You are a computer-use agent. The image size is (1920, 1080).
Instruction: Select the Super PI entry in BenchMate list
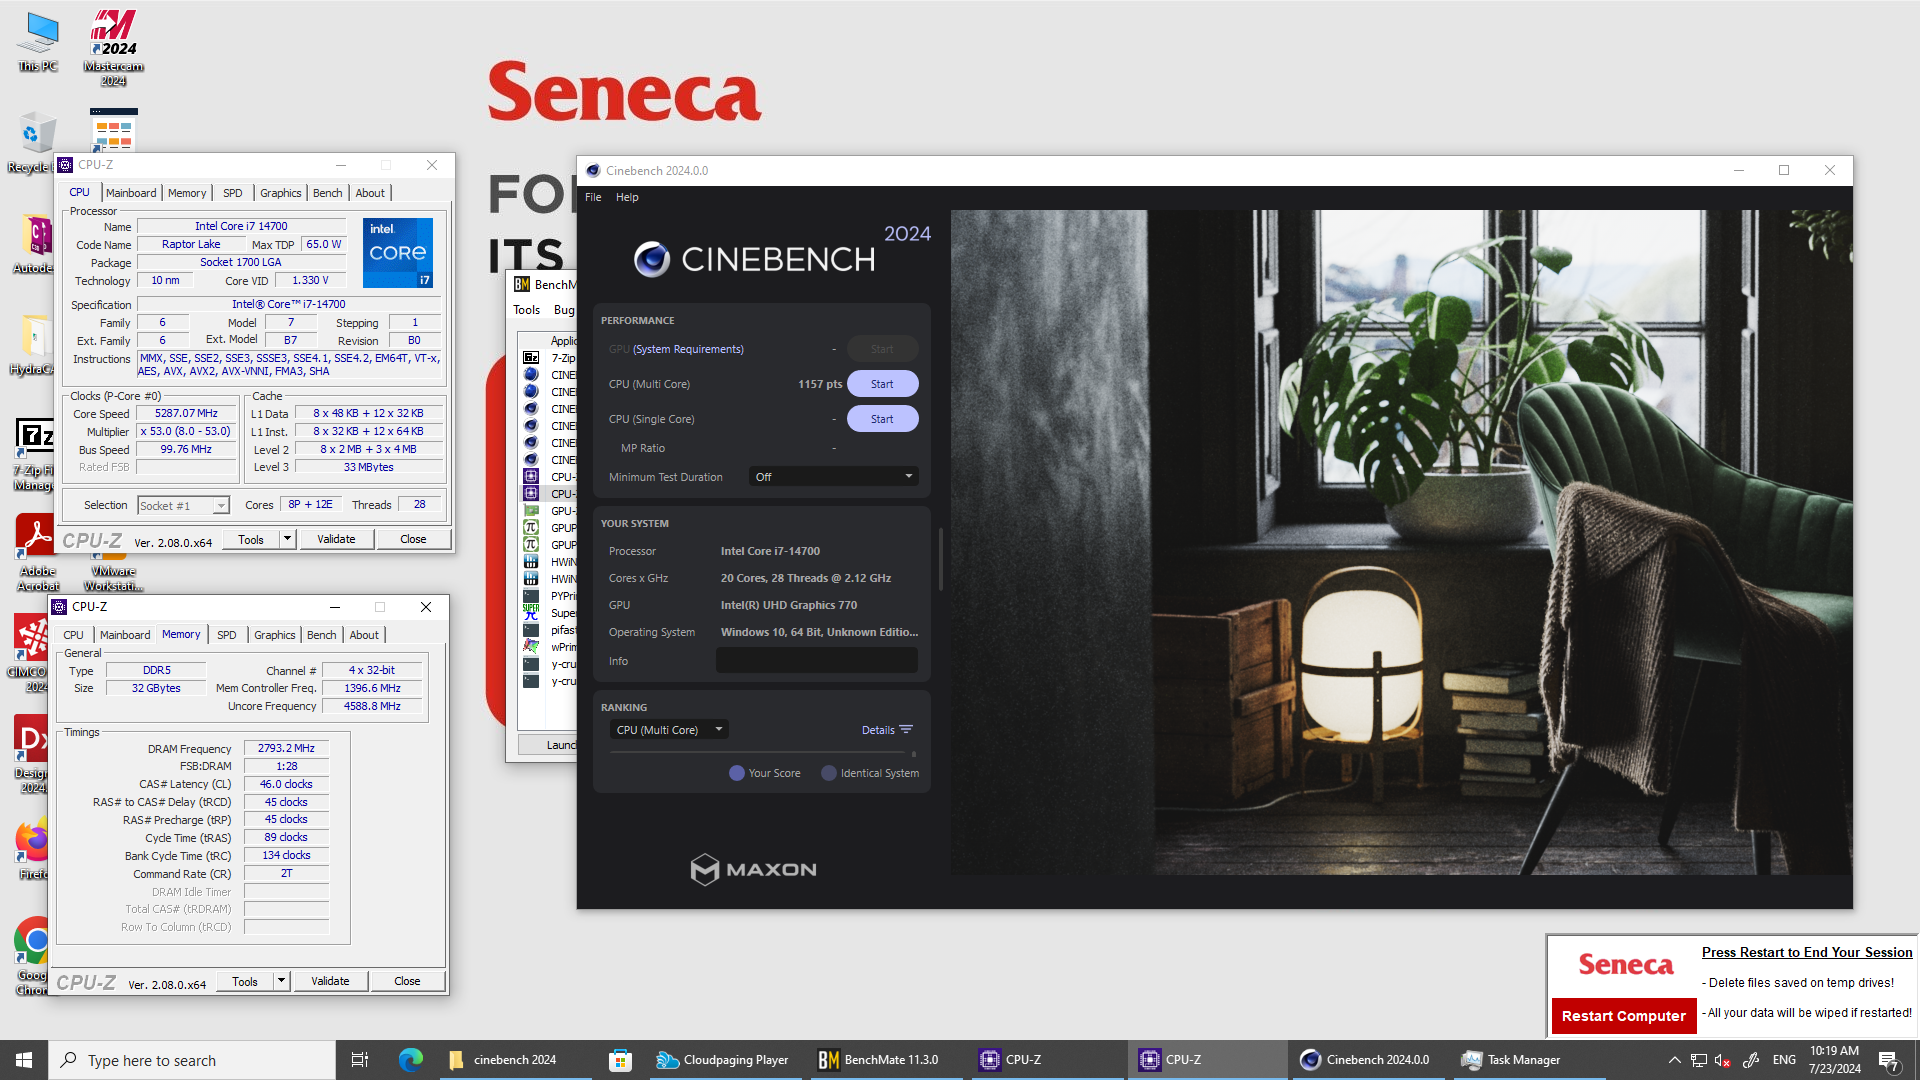pyautogui.click(x=549, y=613)
